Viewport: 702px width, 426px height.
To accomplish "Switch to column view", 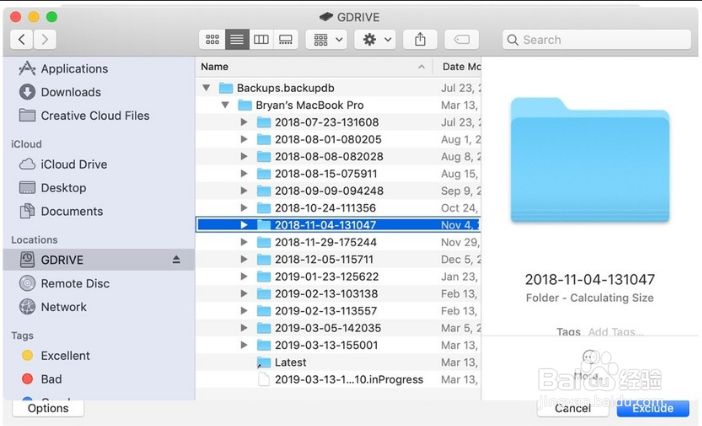I will tap(261, 40).
